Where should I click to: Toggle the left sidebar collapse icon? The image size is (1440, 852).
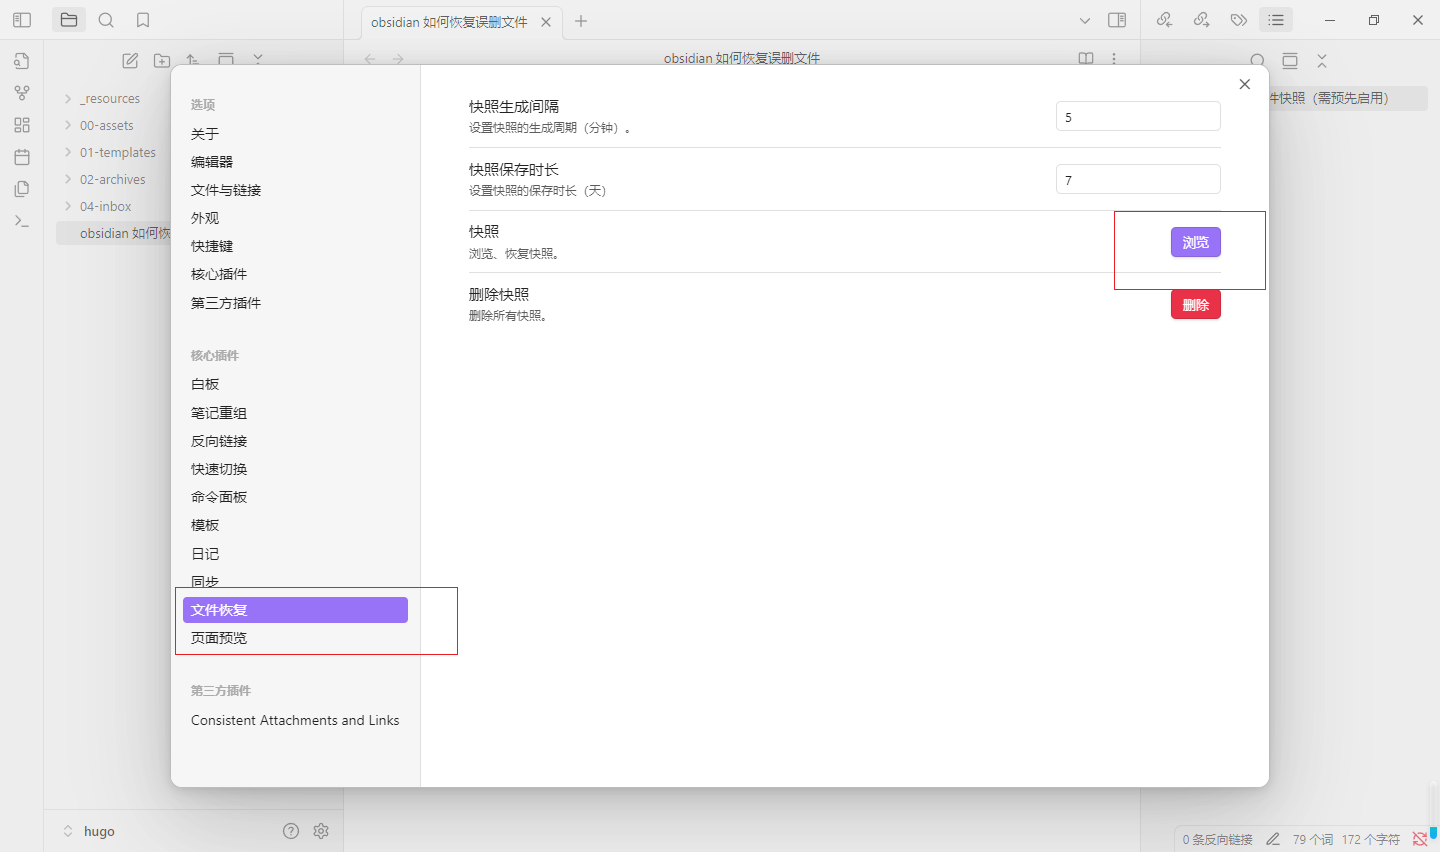pos(22,20)
